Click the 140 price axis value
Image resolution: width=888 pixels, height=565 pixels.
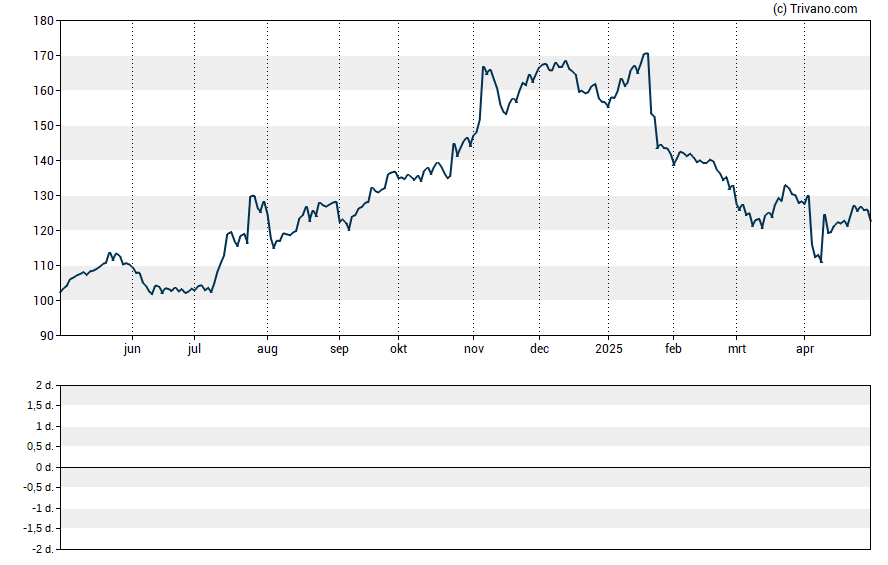point(44,161)
